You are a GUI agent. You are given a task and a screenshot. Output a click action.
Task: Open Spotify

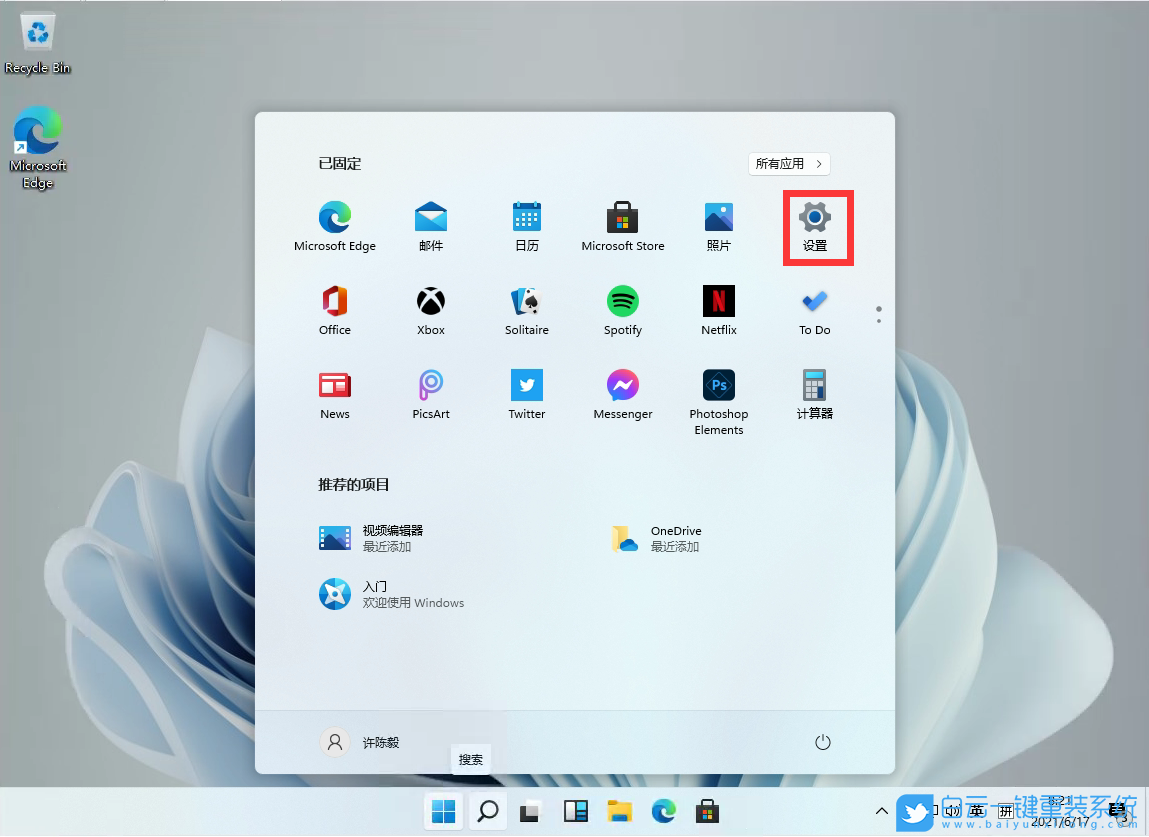622,310
